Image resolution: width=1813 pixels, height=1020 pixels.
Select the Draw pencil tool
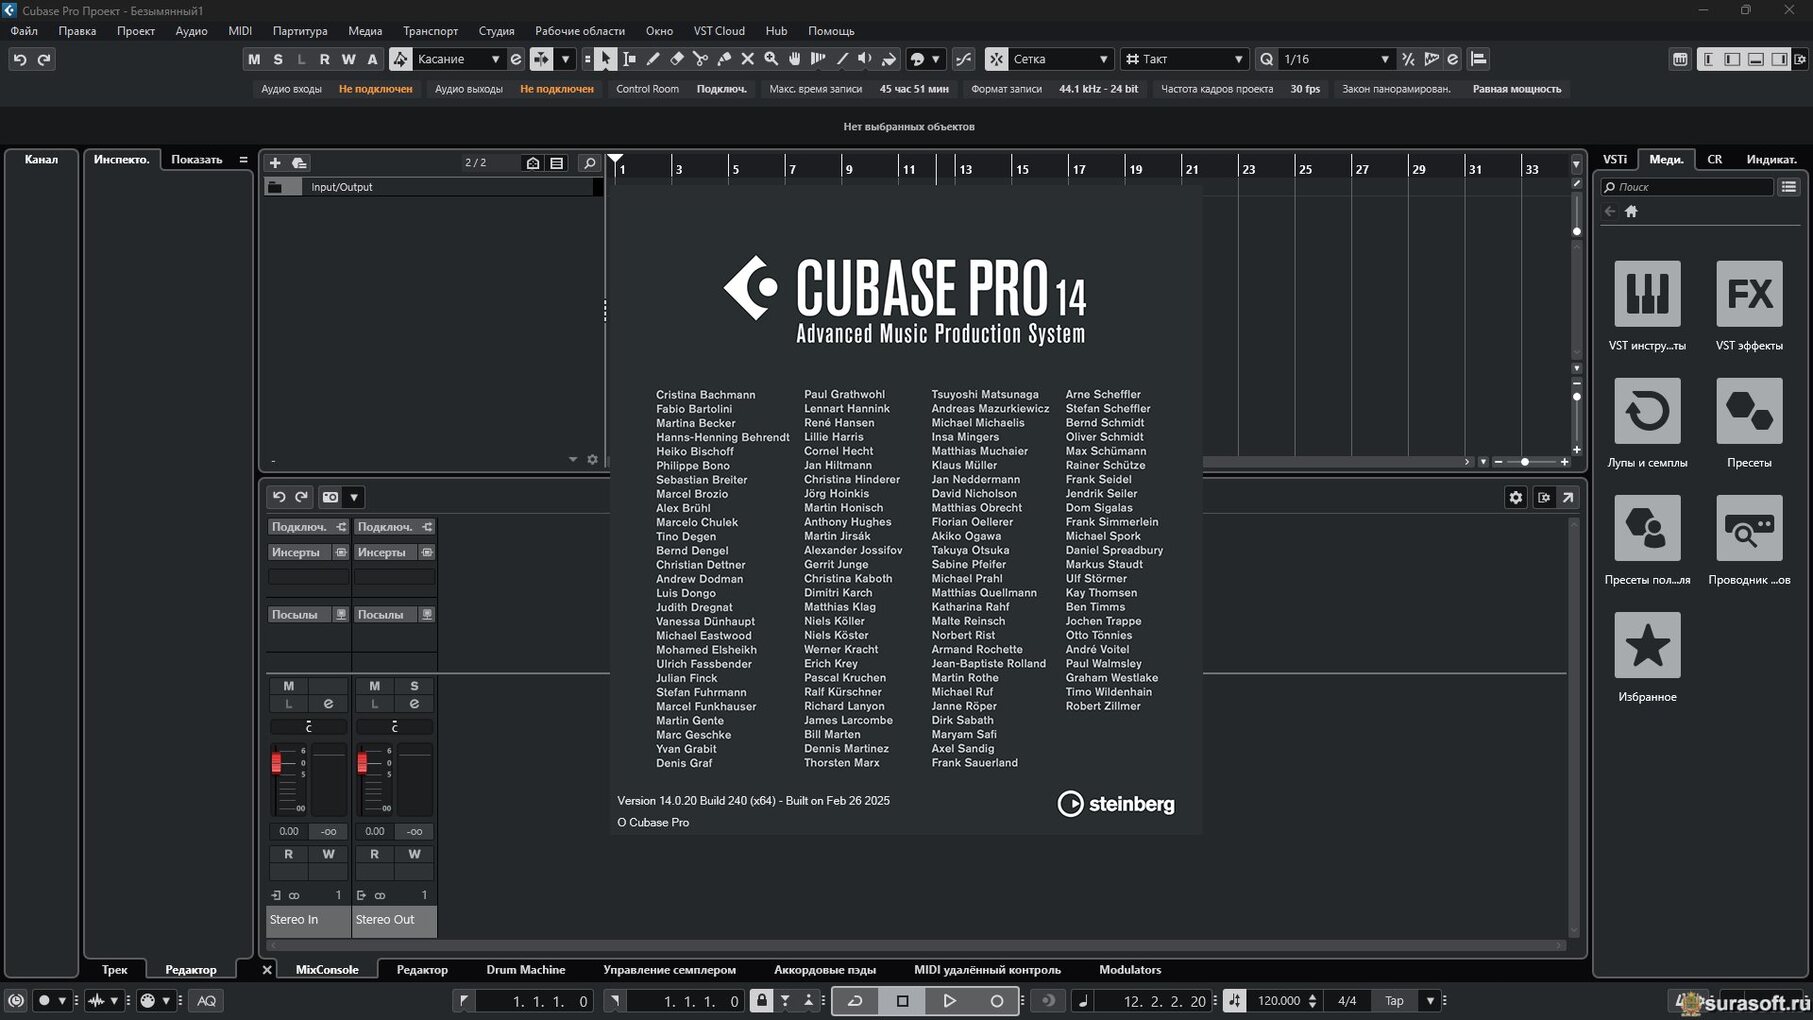click(x=653, y=59)
